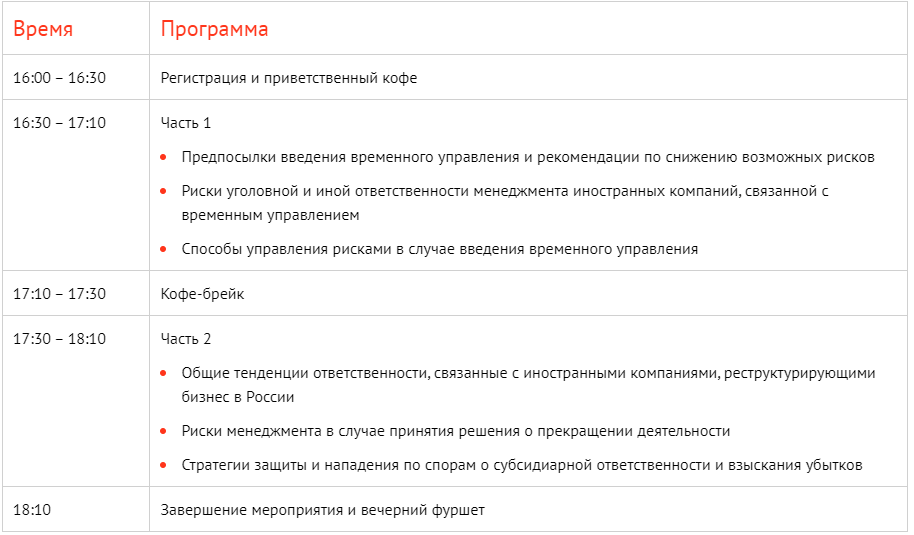Click the "Предпосылки введения временного управления" item
This screenshot has height=535, width=914.
pyautogui.click(x=528, y=157)
